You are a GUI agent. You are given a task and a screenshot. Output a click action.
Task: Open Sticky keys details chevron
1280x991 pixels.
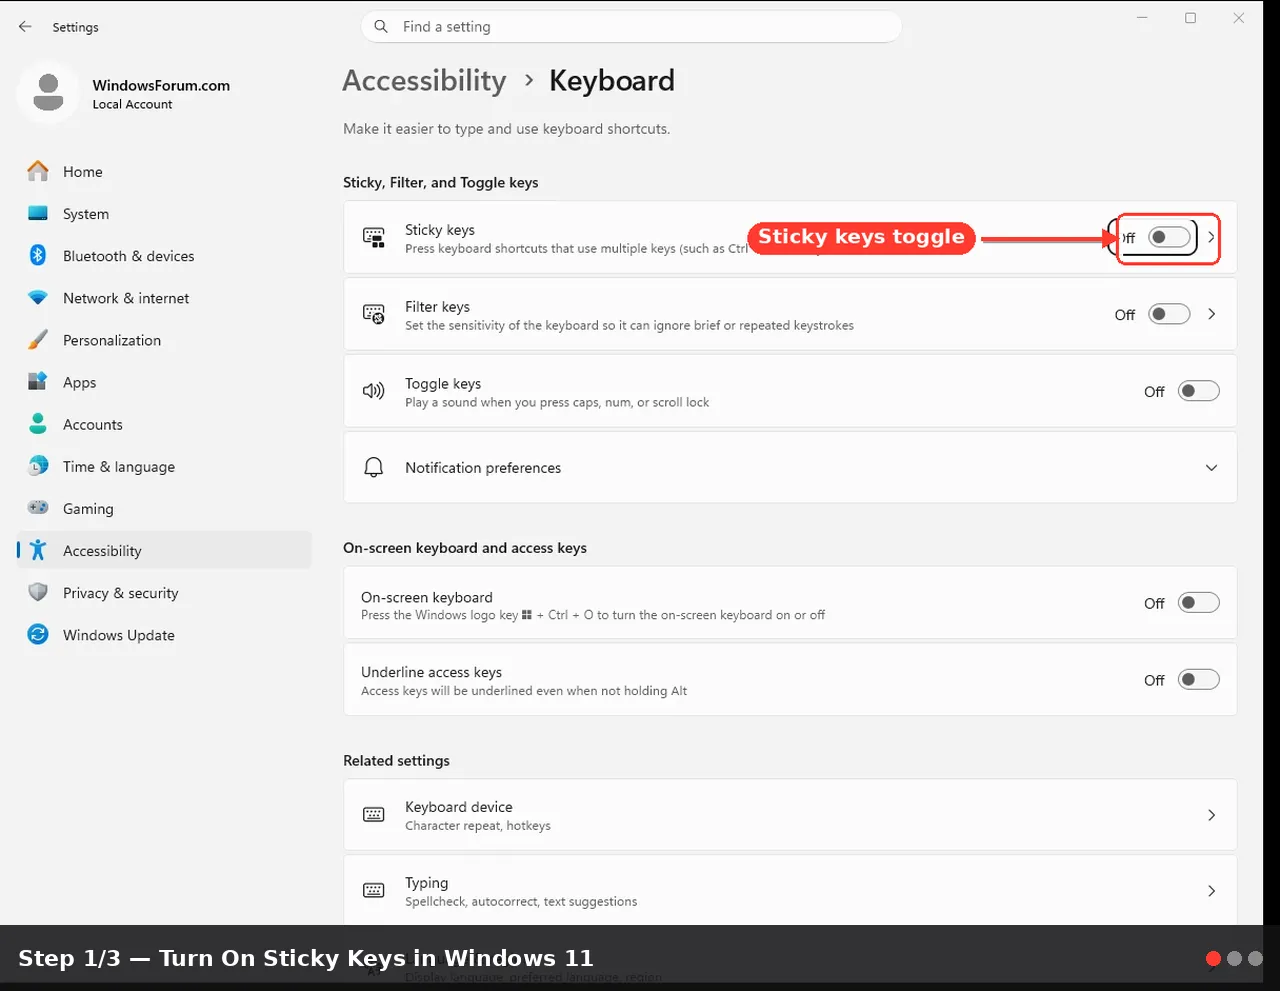pyautogui.click(x=1211, y=237)
